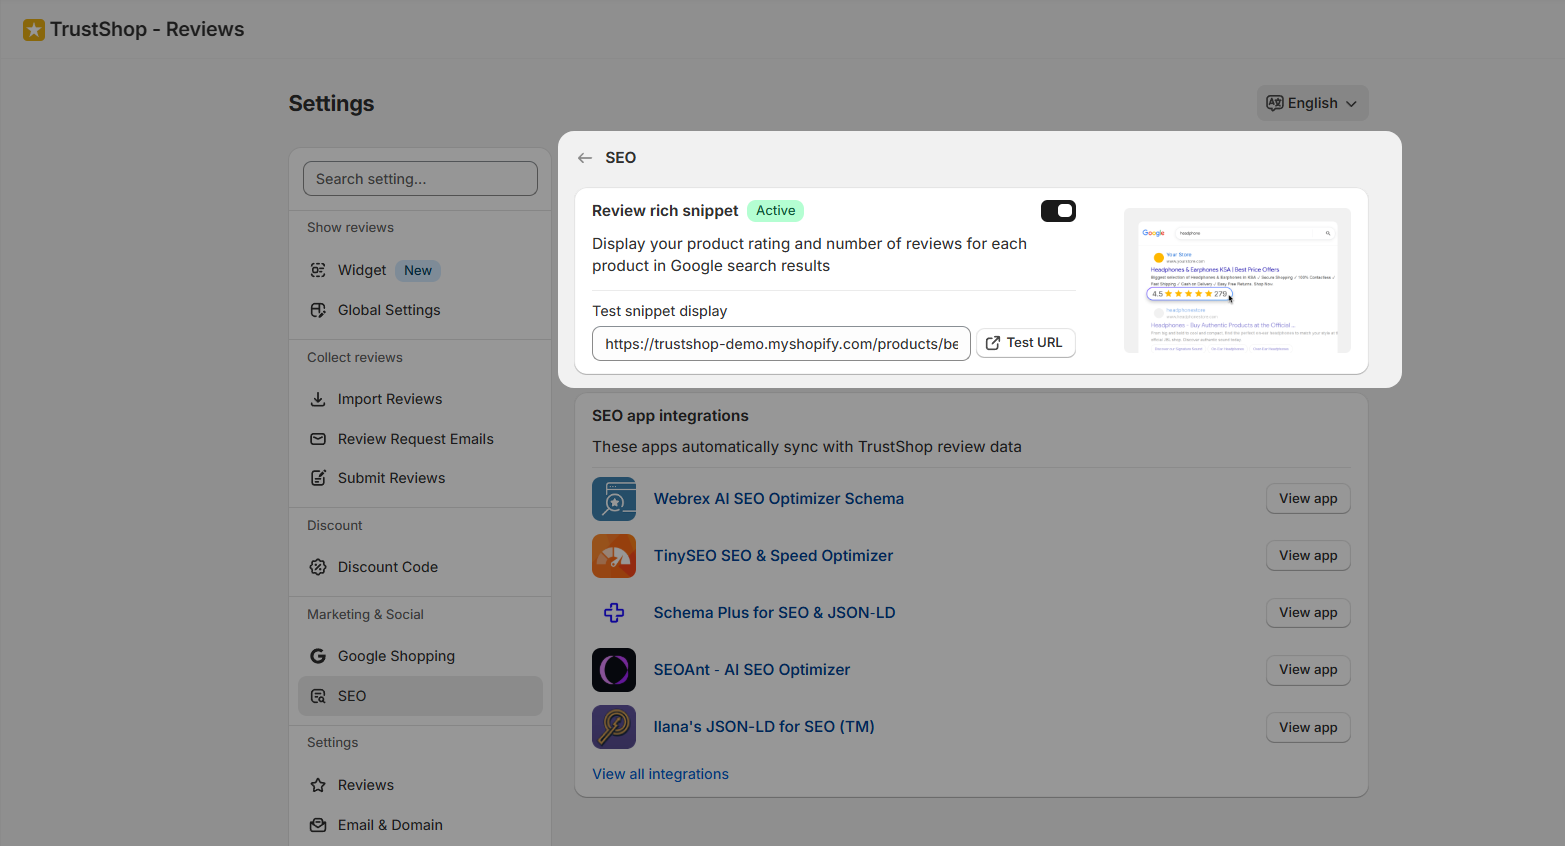Click the TinySEO speed optimizer app icon
This screenshot has height=846, width=1565.
click(614, 556)
